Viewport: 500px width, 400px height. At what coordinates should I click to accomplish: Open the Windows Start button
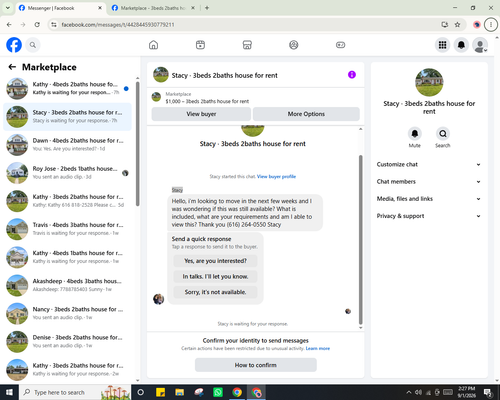[9, 392]
